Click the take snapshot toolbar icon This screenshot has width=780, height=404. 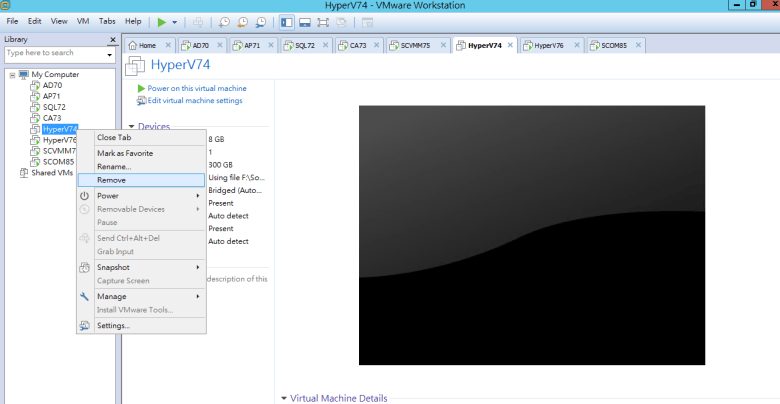point(227,21)
